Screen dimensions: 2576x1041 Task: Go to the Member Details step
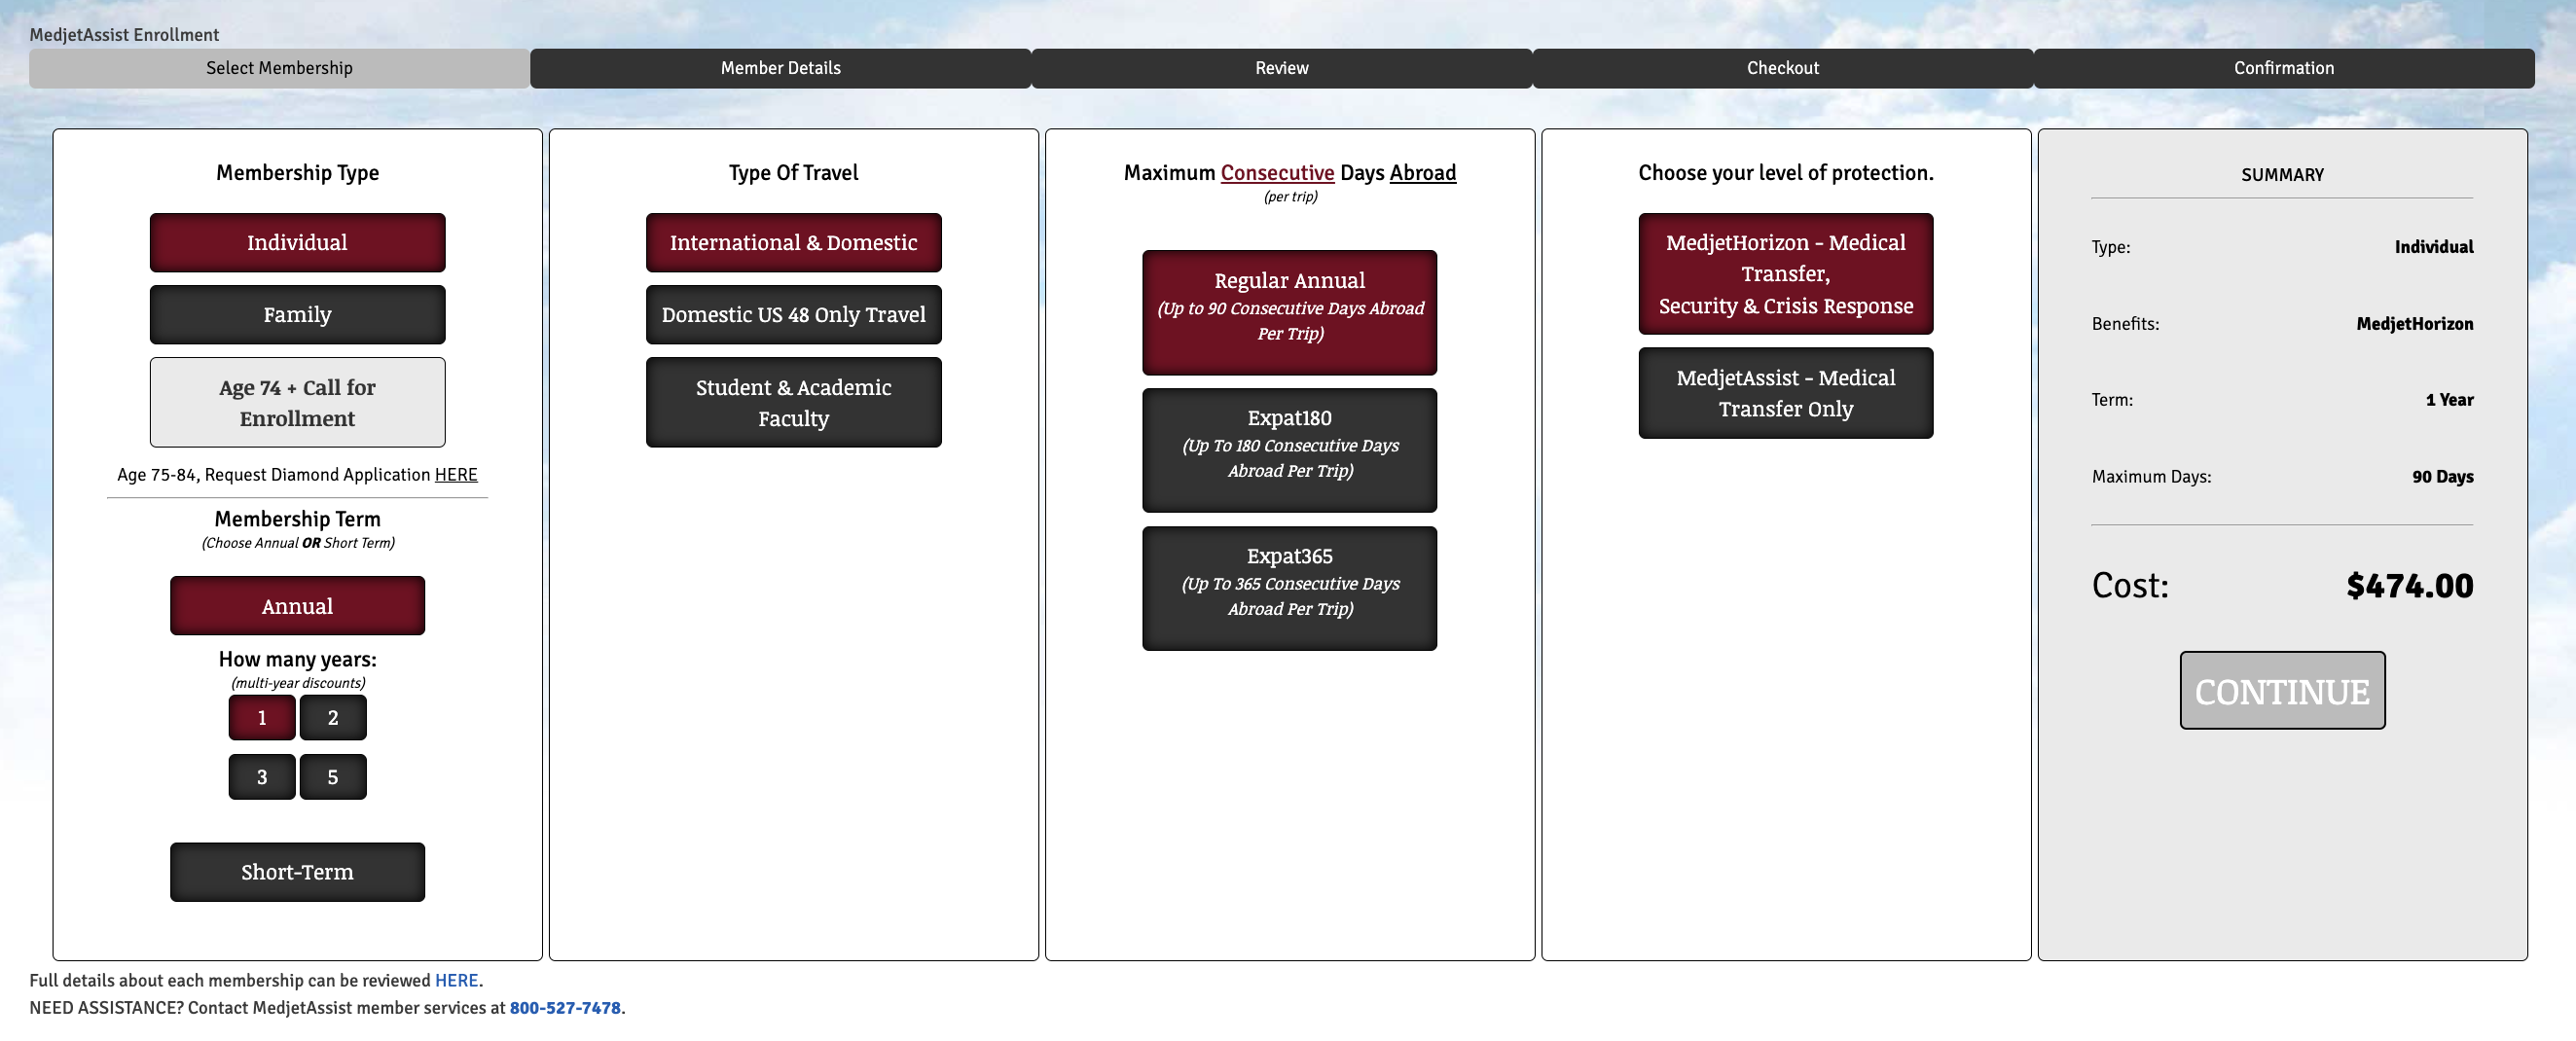tap(780, 68)
